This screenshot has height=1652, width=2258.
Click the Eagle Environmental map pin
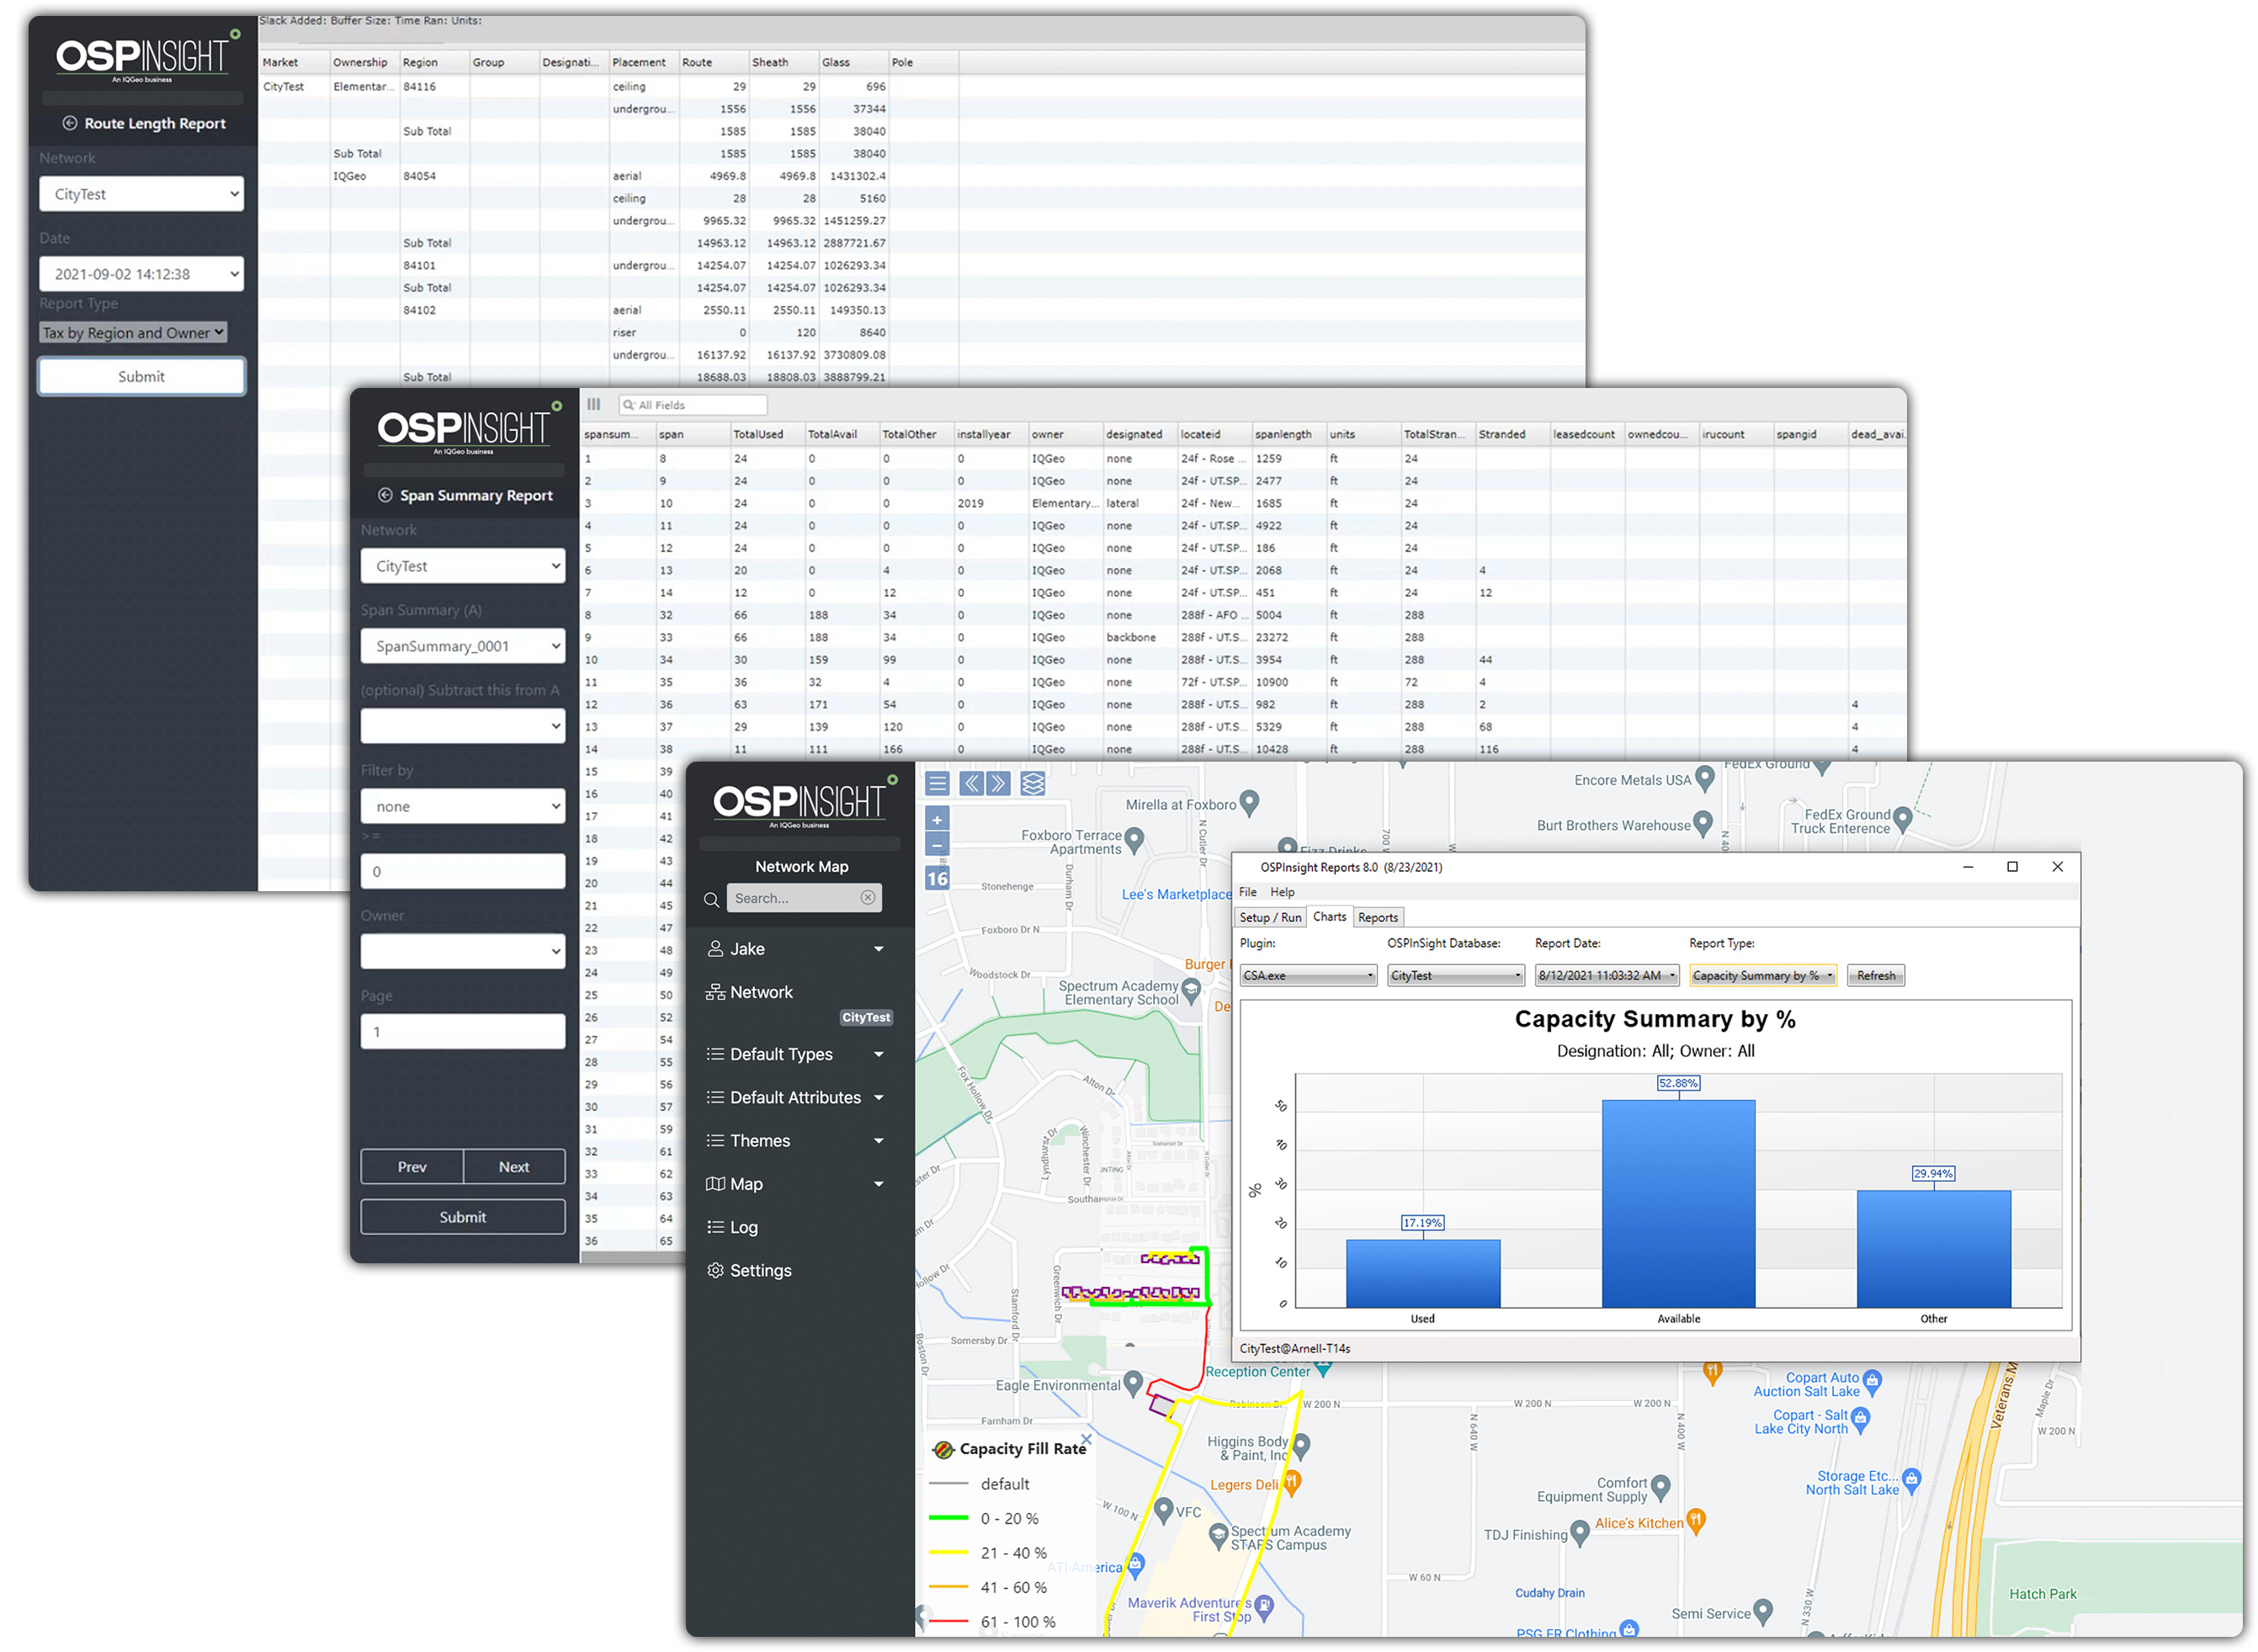(x=1133, y=1383)
